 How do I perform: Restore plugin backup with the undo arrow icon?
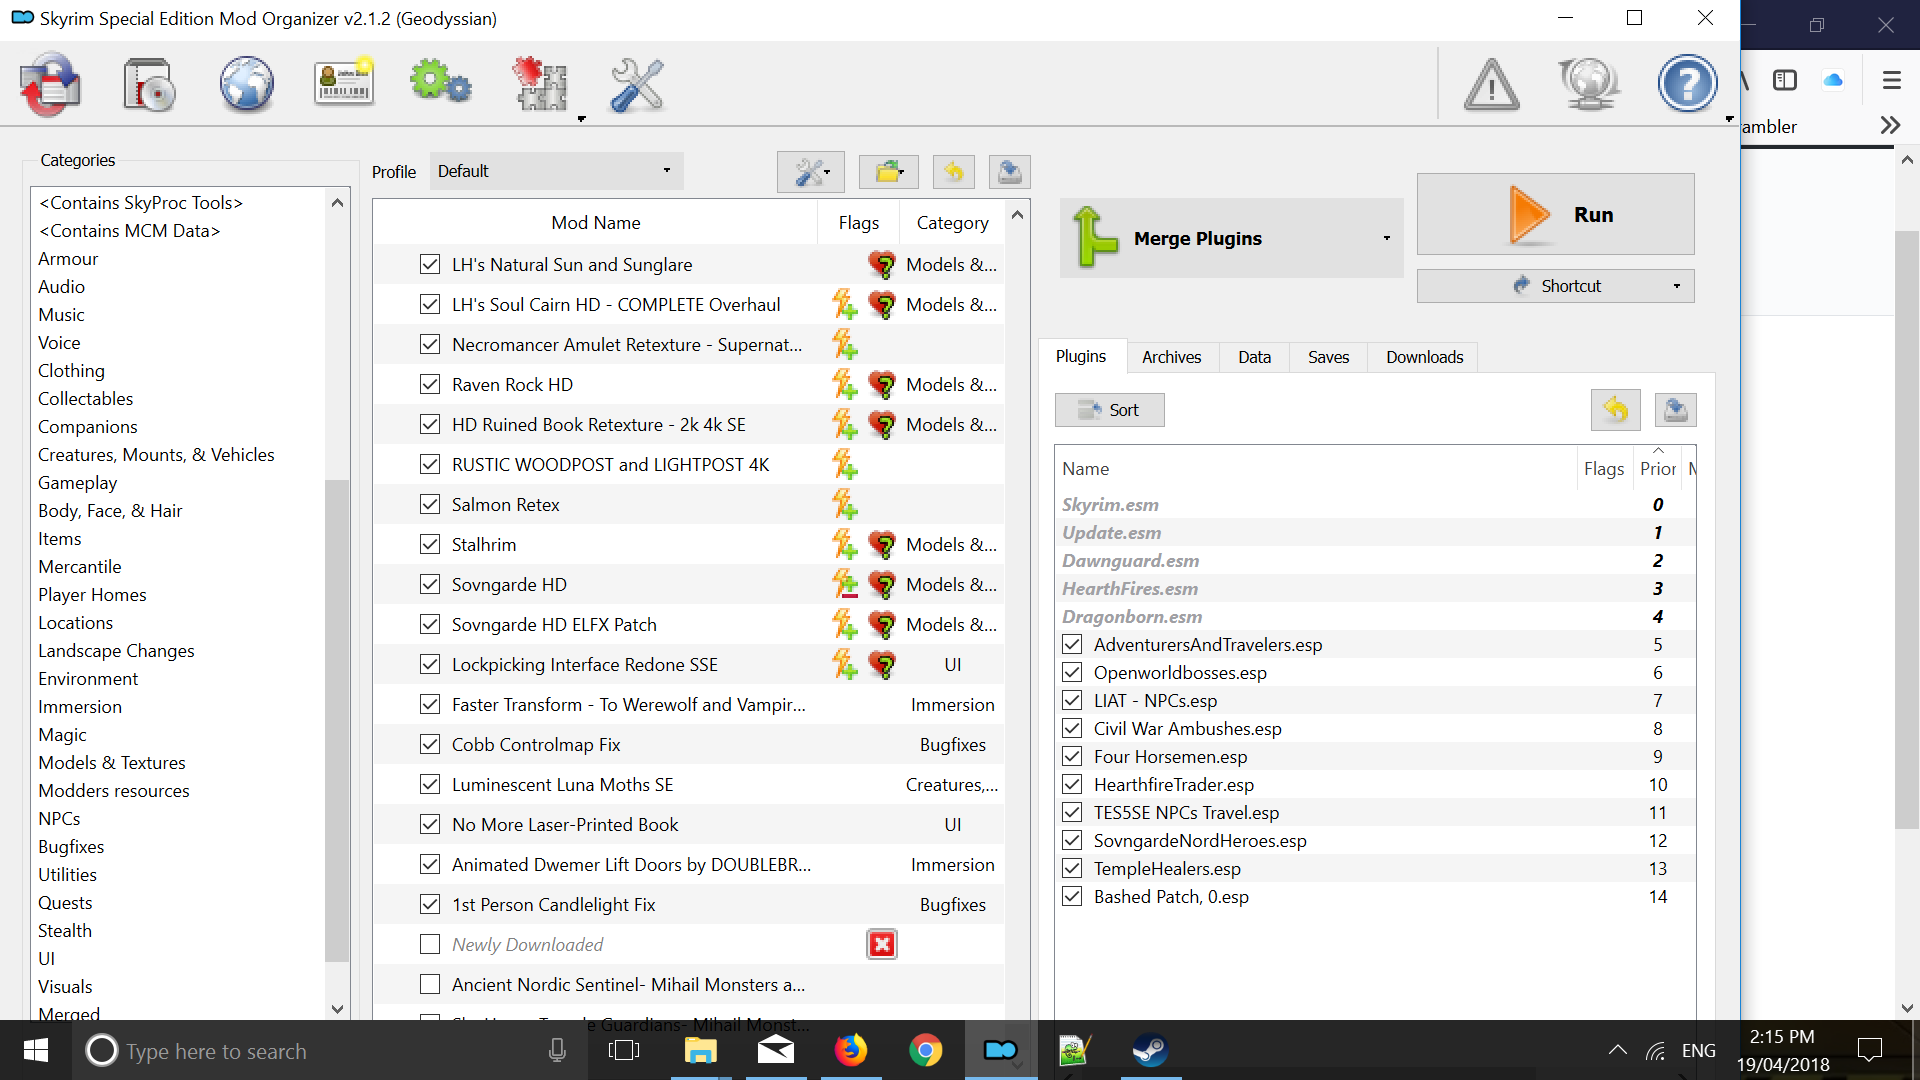[x=1615, y=410]
